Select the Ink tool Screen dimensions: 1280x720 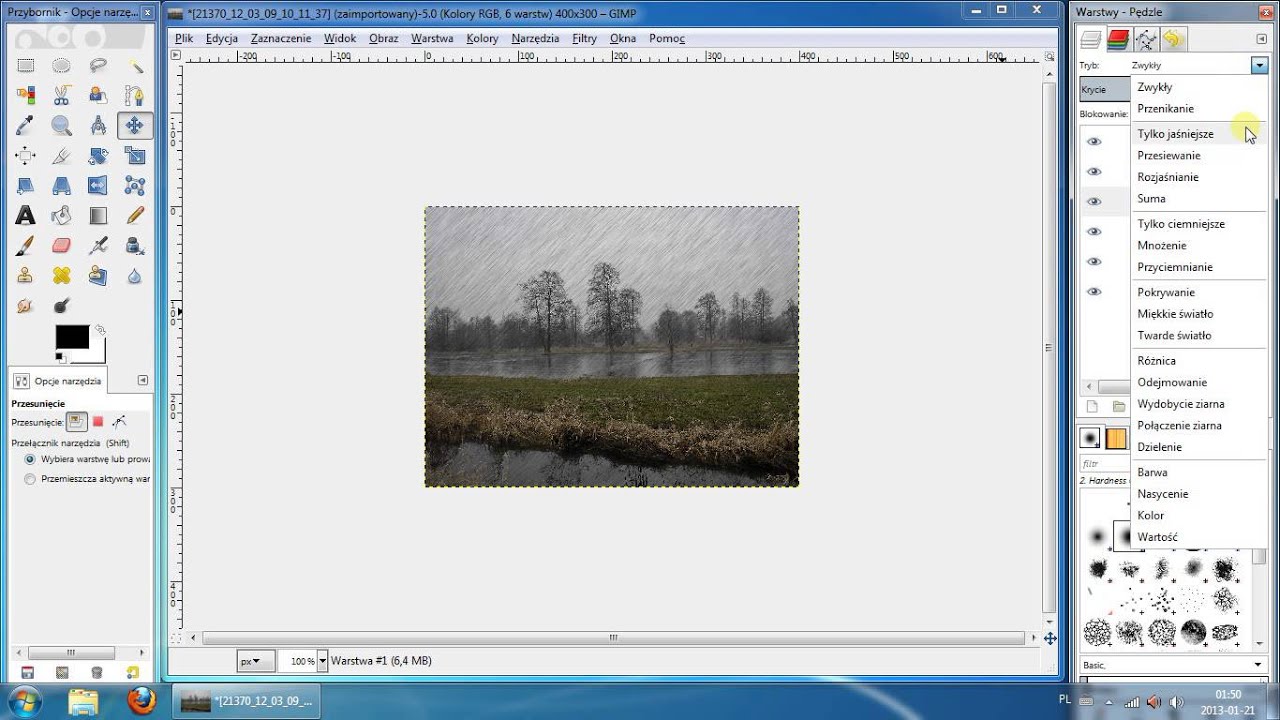click(135, 246)
